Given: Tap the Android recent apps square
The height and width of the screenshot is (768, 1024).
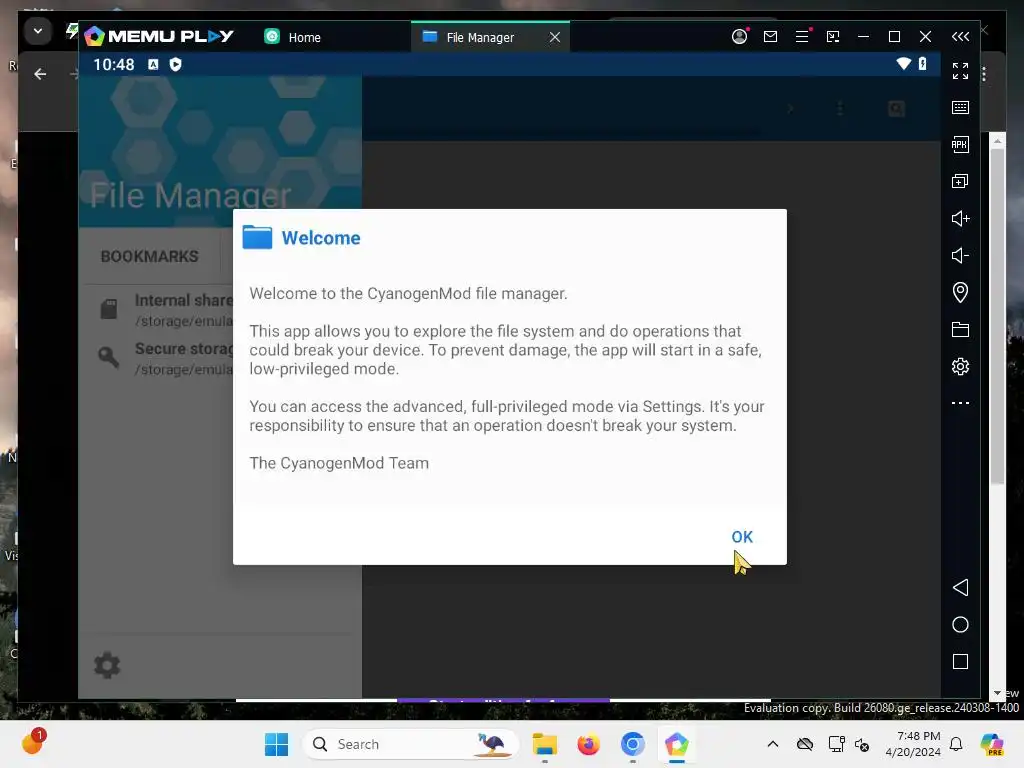Looking at the screenshot, I should tap(960, 662).
